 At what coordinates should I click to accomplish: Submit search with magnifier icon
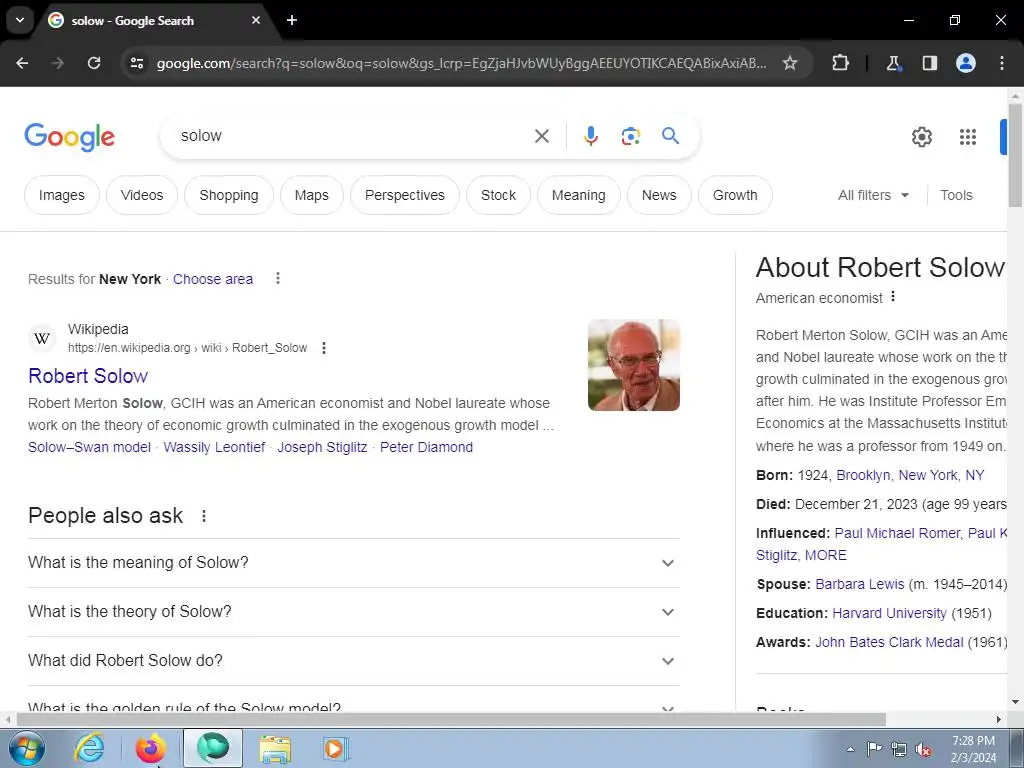coord(671,136)
